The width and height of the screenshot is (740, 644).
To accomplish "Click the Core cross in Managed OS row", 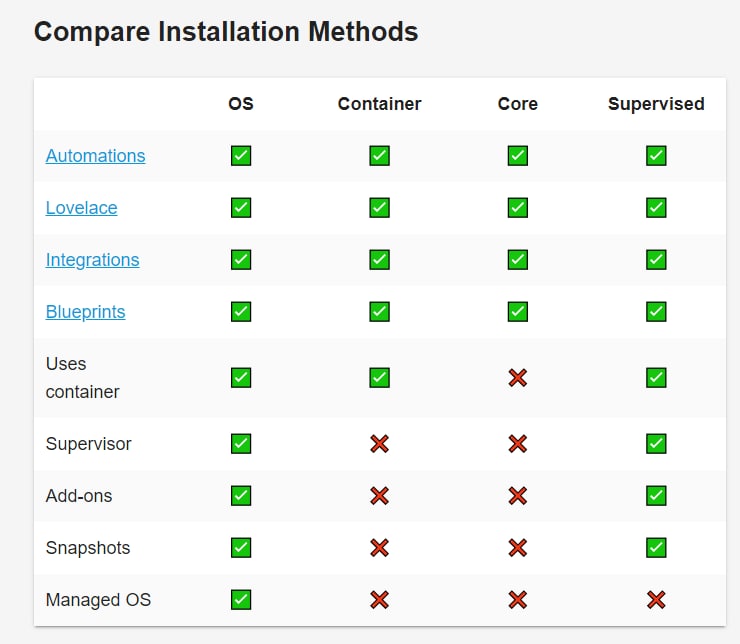I will (x=517, y=600).
